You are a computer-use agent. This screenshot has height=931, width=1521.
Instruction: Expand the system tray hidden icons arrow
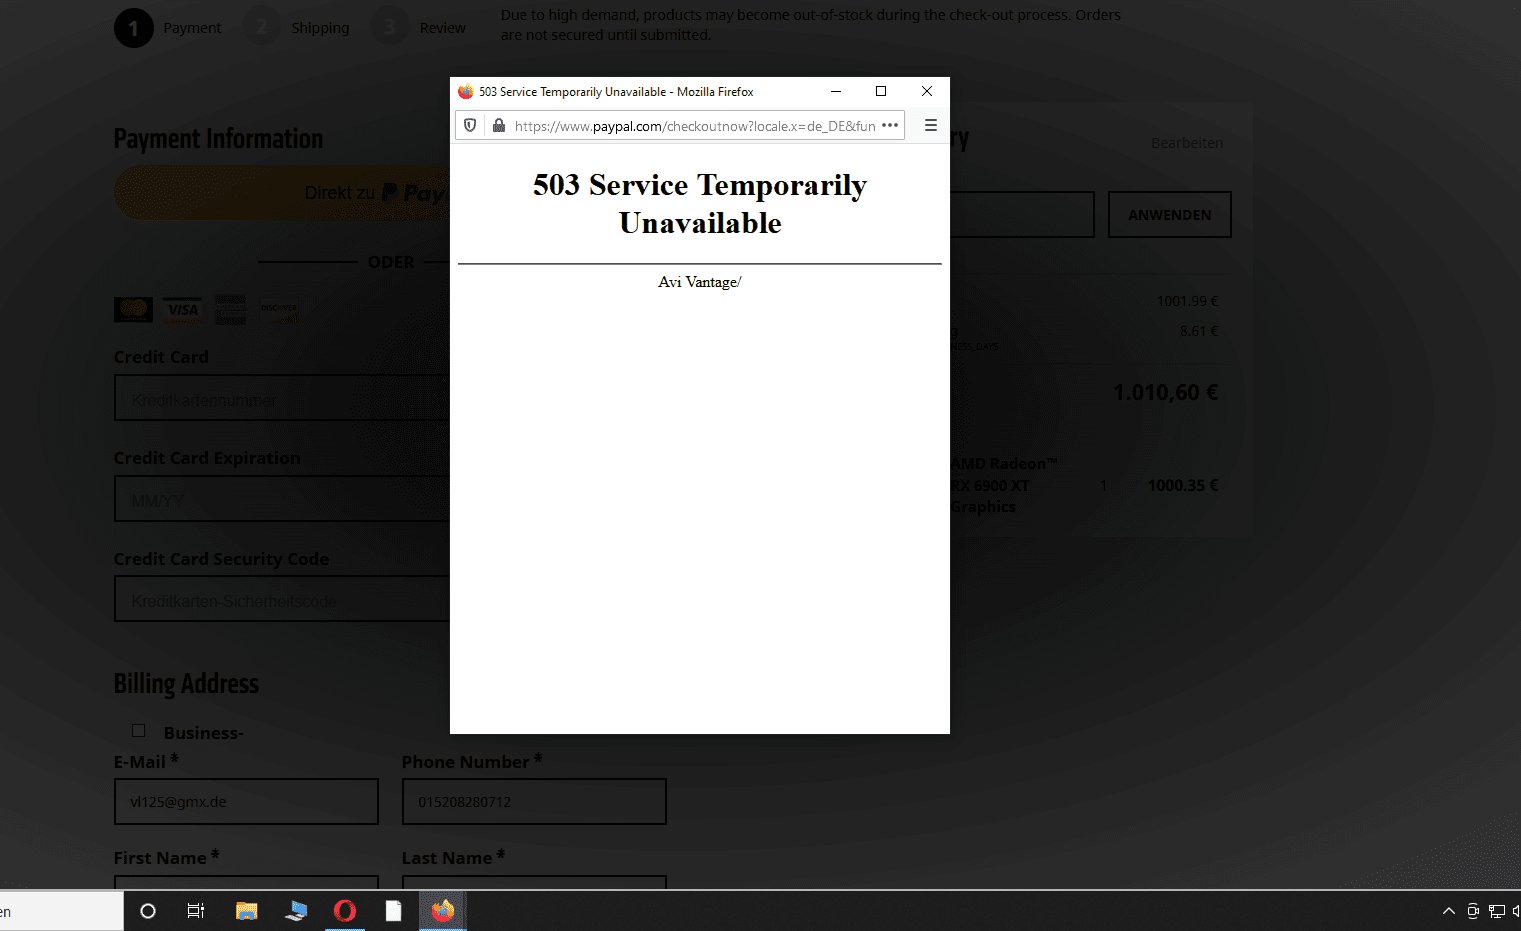(x=1448, y=911)
